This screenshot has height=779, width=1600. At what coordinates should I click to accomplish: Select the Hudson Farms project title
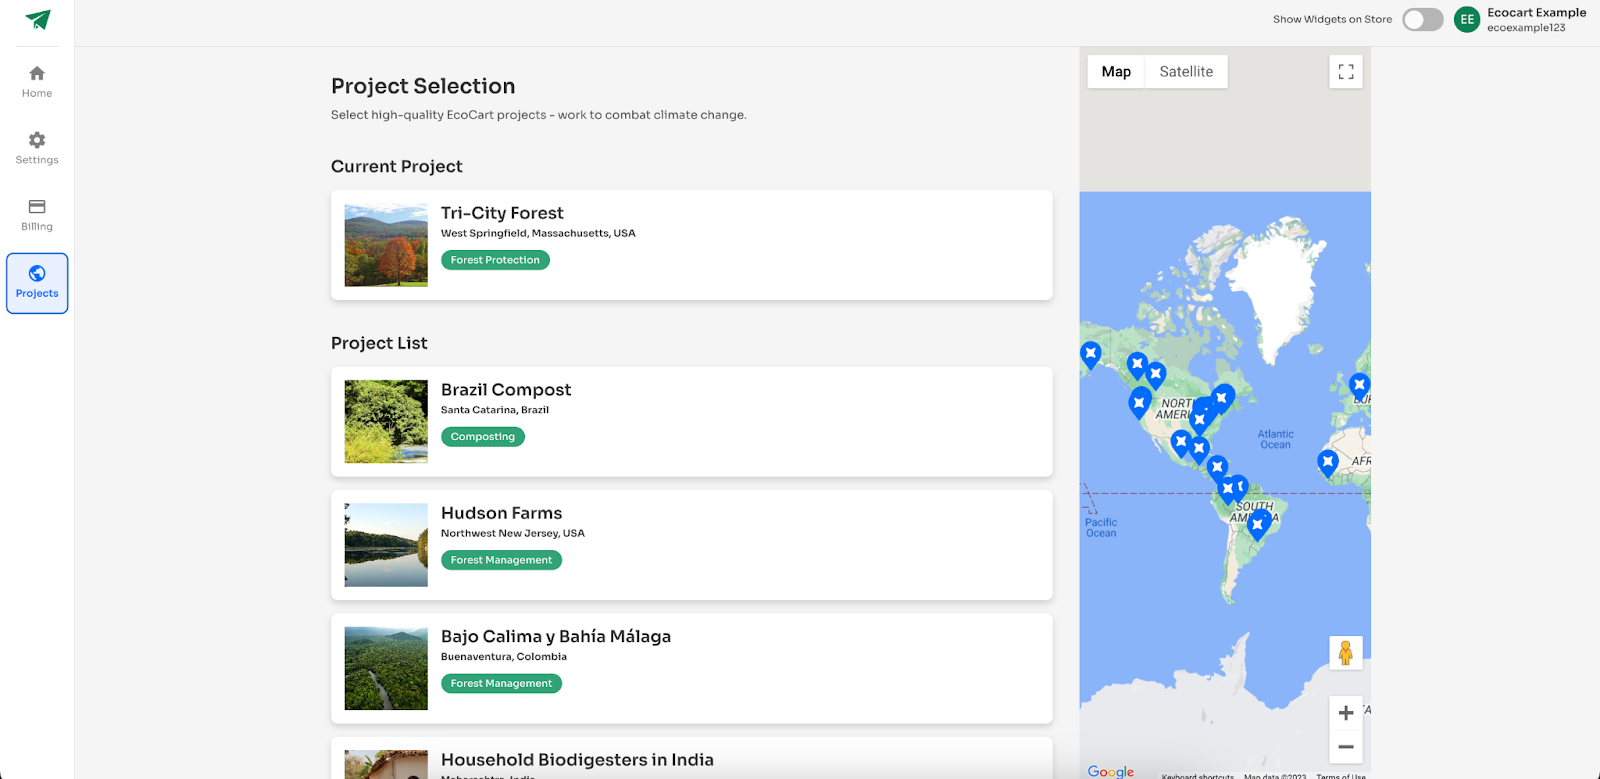(x=501, y=513)
